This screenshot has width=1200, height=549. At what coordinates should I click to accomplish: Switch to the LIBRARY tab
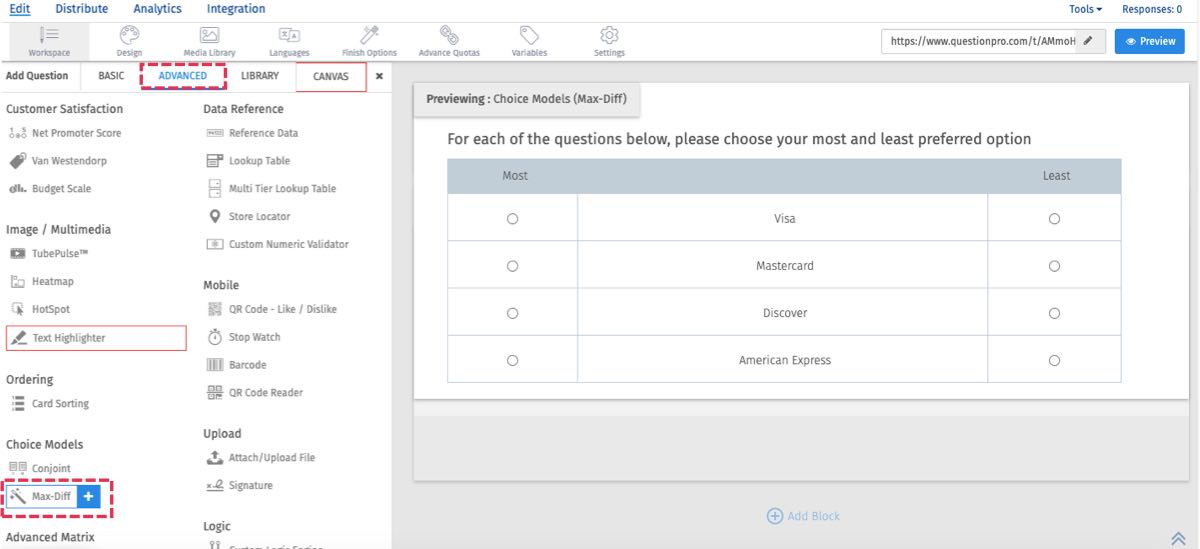click(x=260, y=76)
